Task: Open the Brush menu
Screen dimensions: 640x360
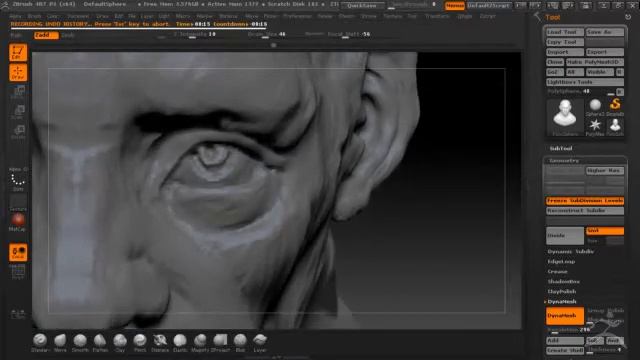Action: (x=34, y=16)
